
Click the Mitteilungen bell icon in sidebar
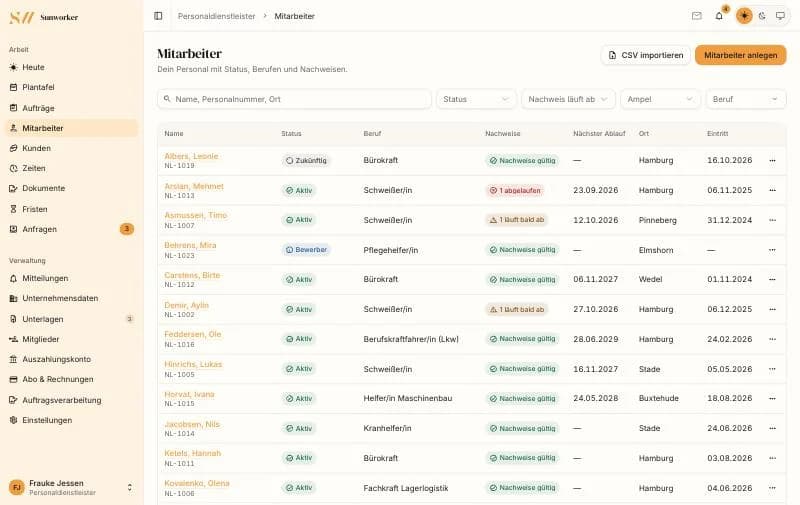(x=13, y=278)
